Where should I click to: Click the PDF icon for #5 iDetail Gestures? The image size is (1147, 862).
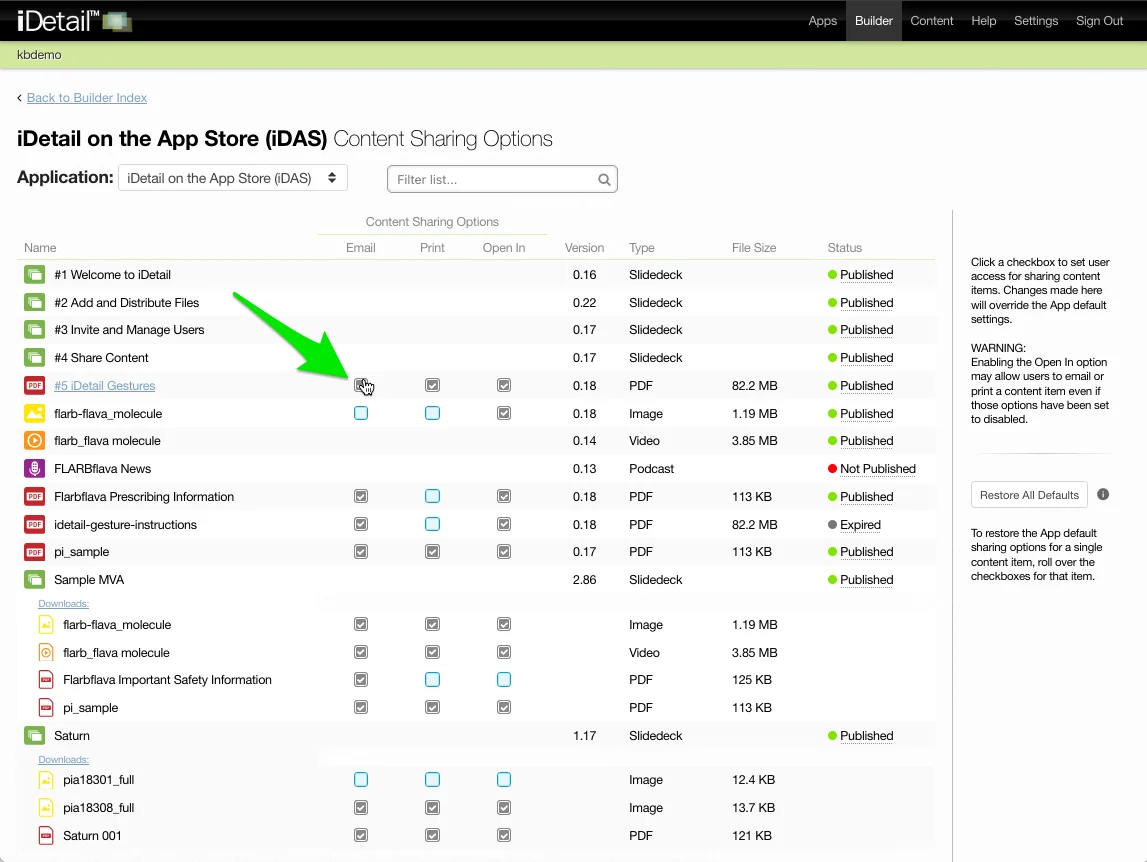[x=35, y=386]
